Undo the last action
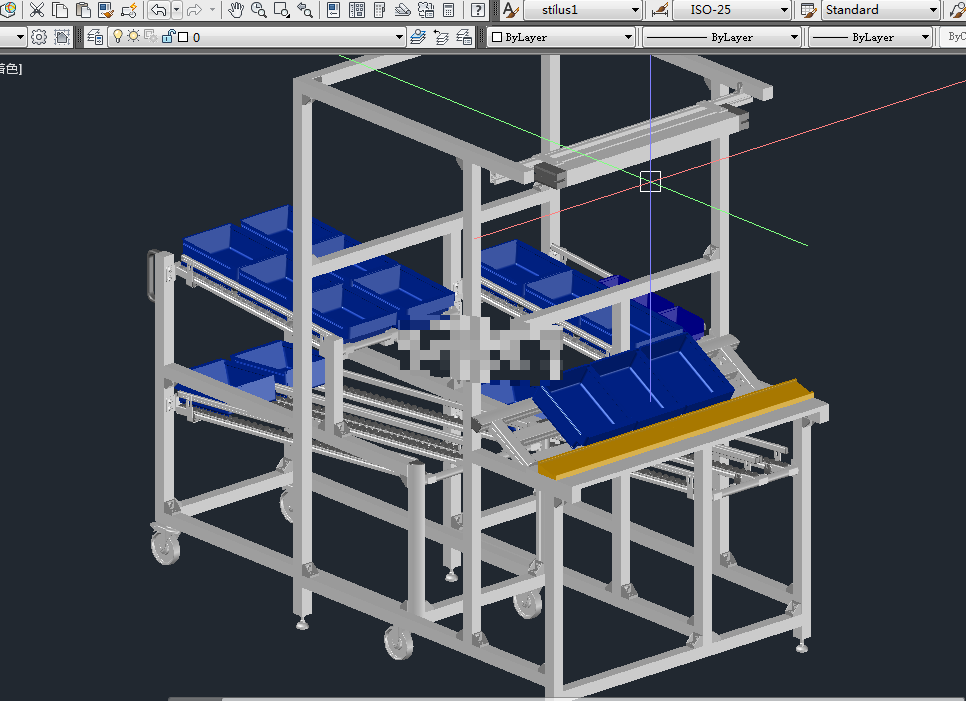Viewport: 966px width, 701px height. tap(158, 10)
